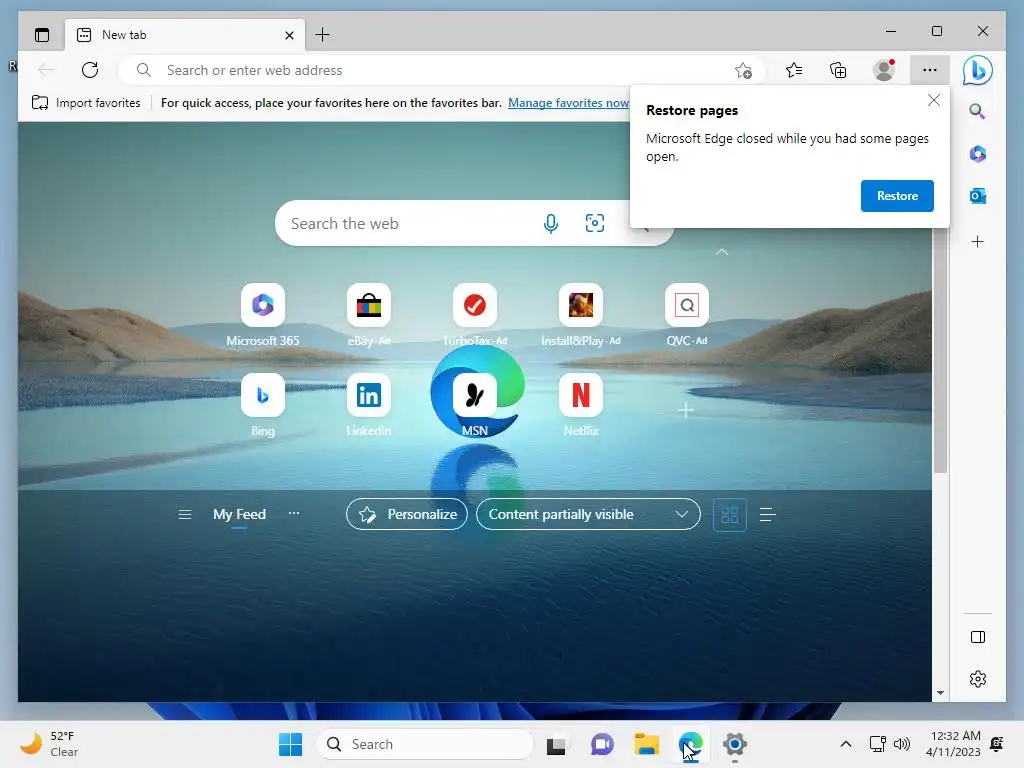The image size is (1024, 768).
Task: Open the Bing quick link tile
Action: 263,405
